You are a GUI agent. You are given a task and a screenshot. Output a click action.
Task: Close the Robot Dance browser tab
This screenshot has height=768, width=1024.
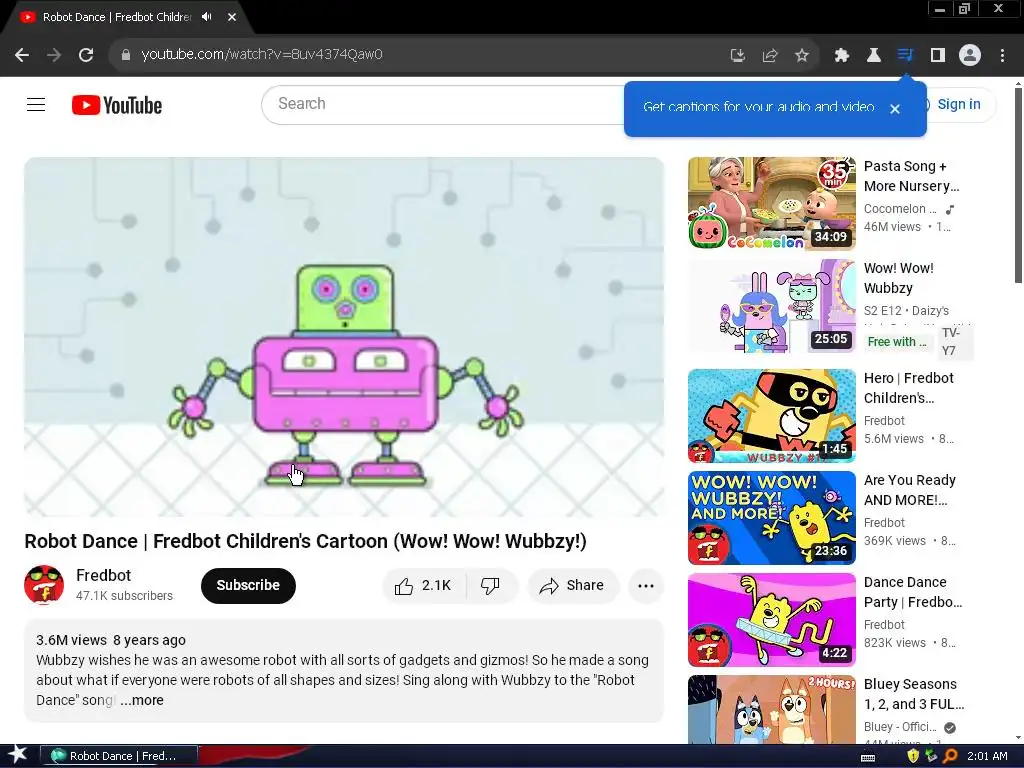pyautogui.click(x=232, y=17)
